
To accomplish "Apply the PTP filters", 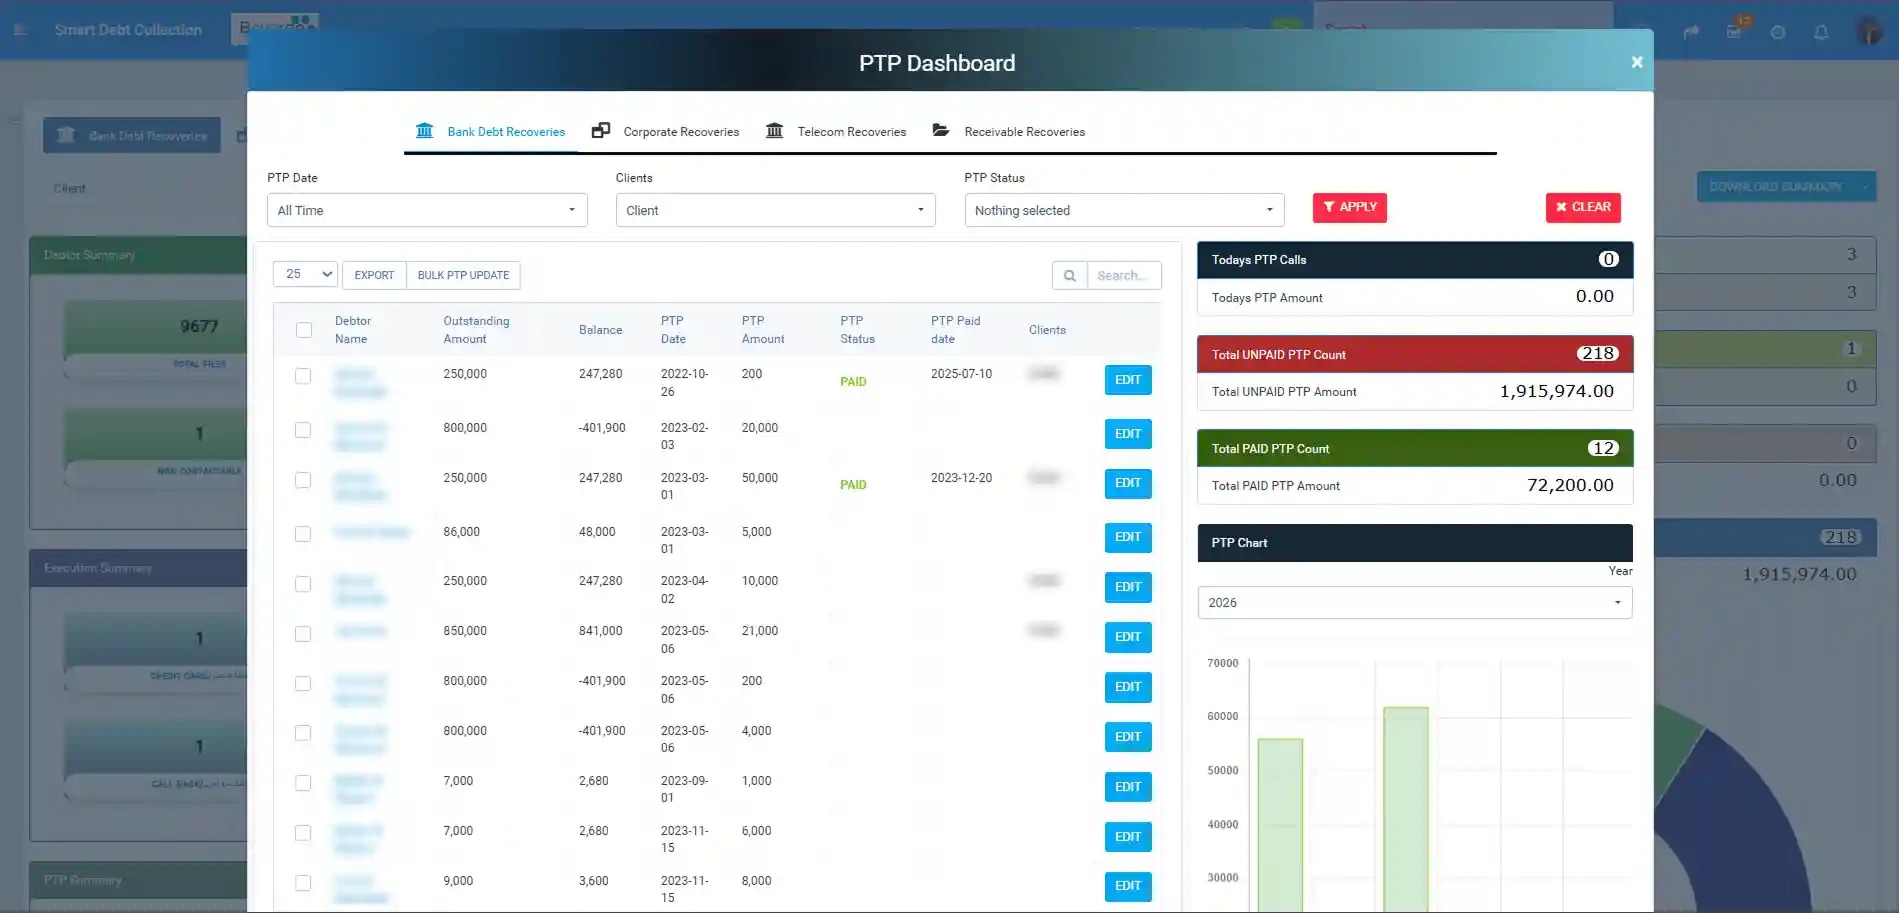I will pyautogui.click(x=1350, y=207).
